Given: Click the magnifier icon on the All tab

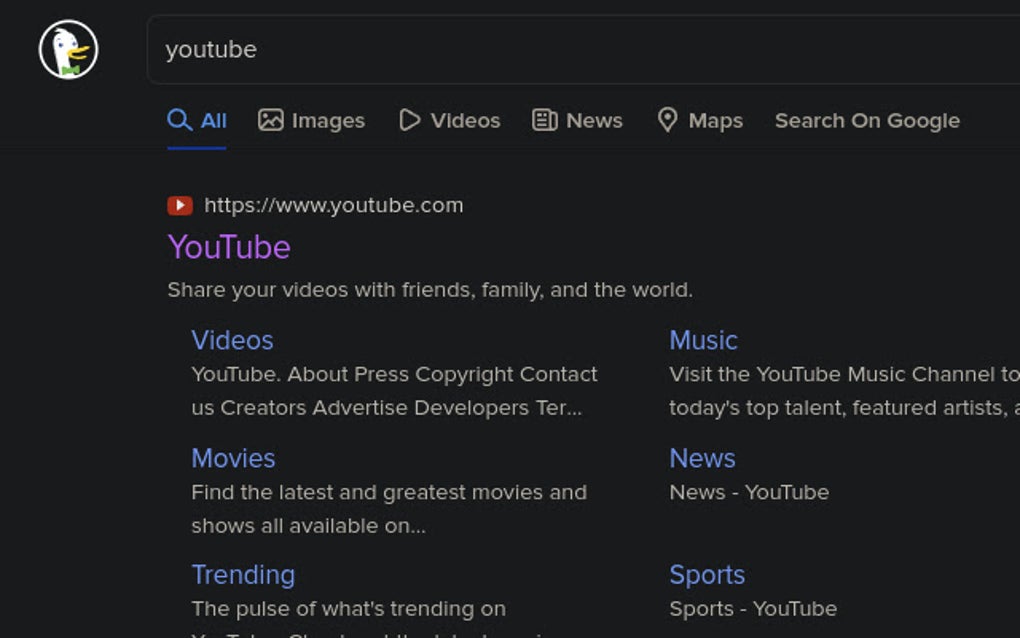Looking at the screenshot, I should point(178,119).
